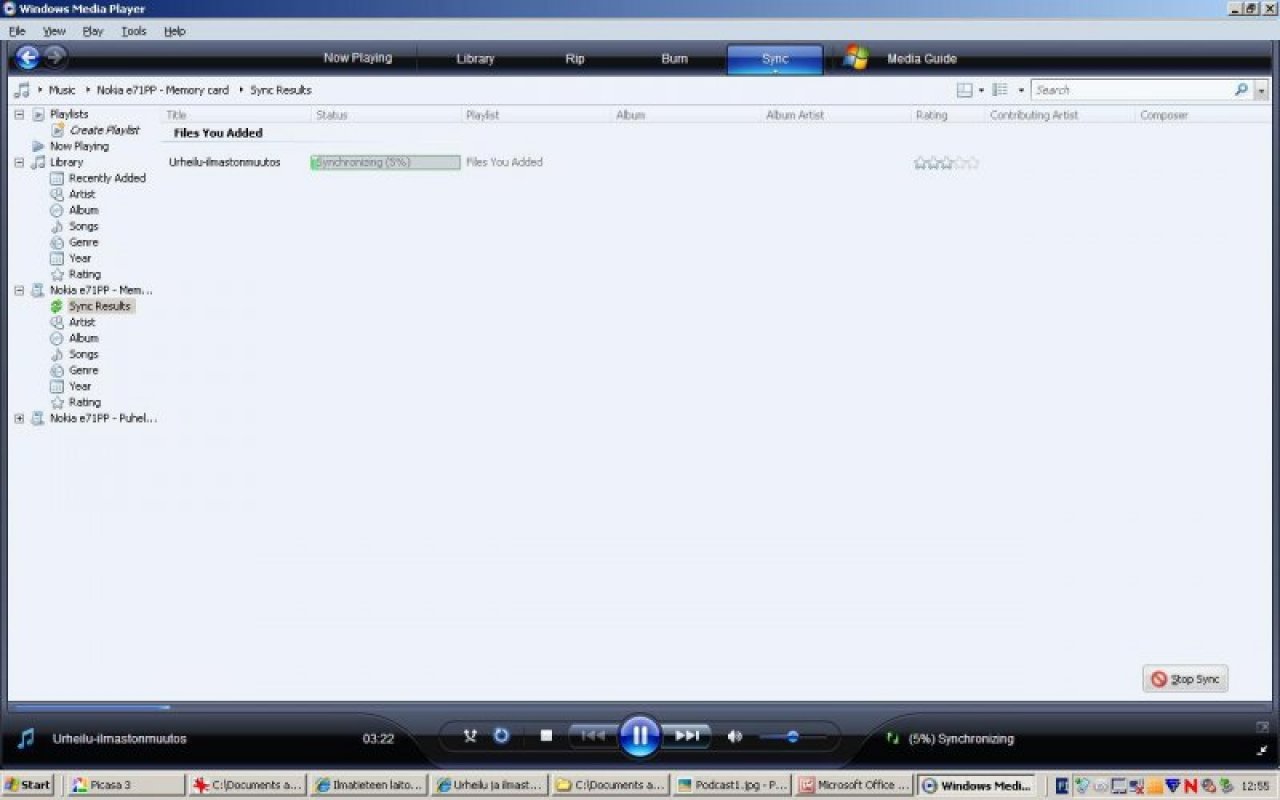The image size is (1280, 800).
Task: Click the magnifier icon in Search box
Action: tap(1241, 90)
